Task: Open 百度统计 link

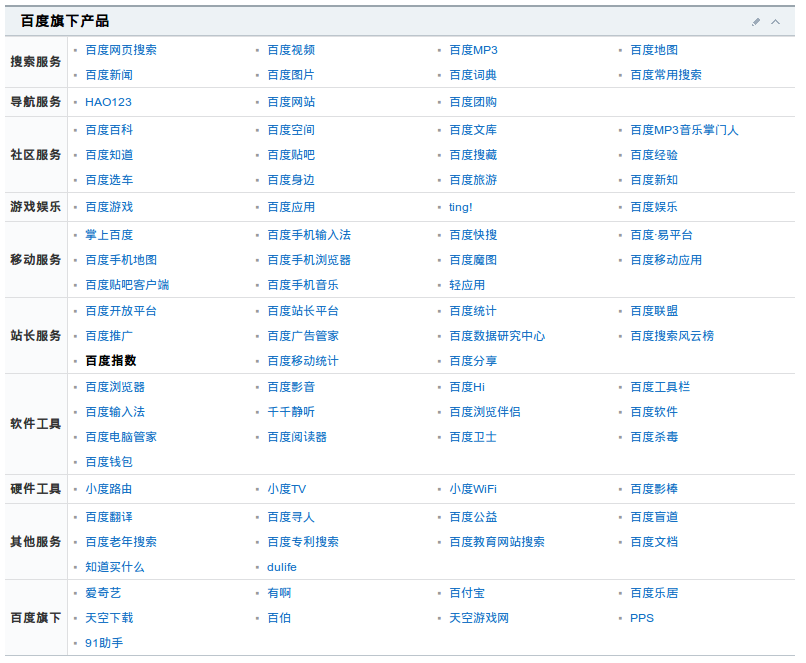Action: (473, 311)
